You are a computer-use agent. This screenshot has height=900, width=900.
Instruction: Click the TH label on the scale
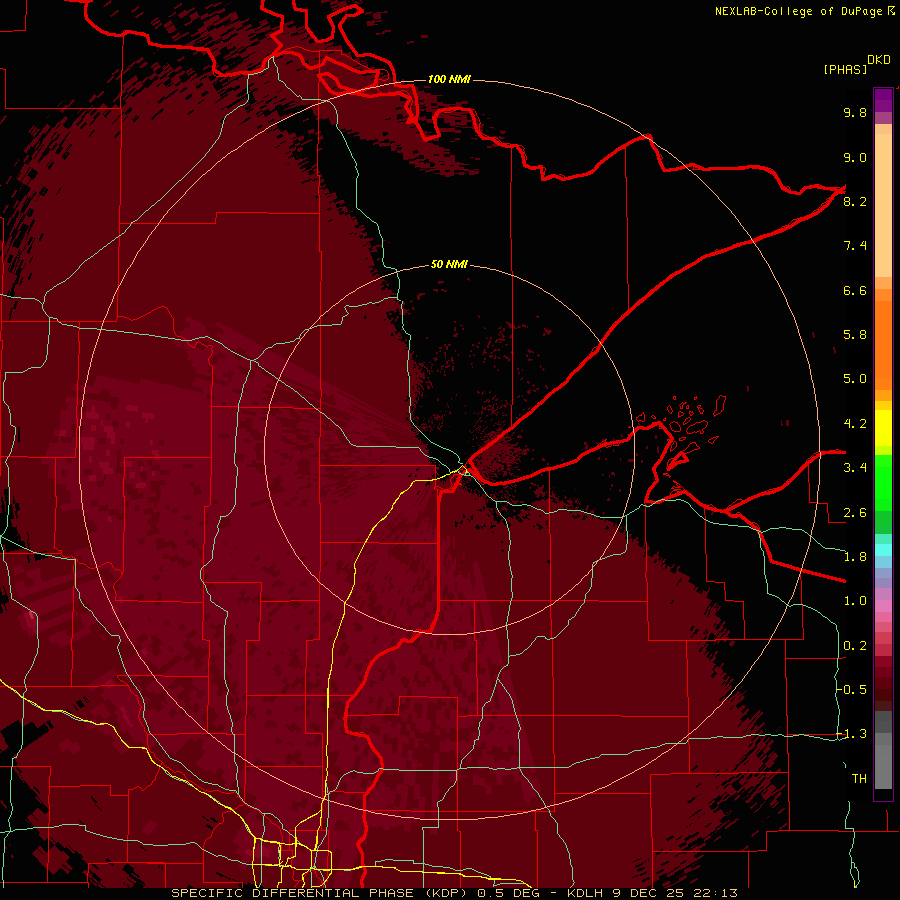coord(859,778)
